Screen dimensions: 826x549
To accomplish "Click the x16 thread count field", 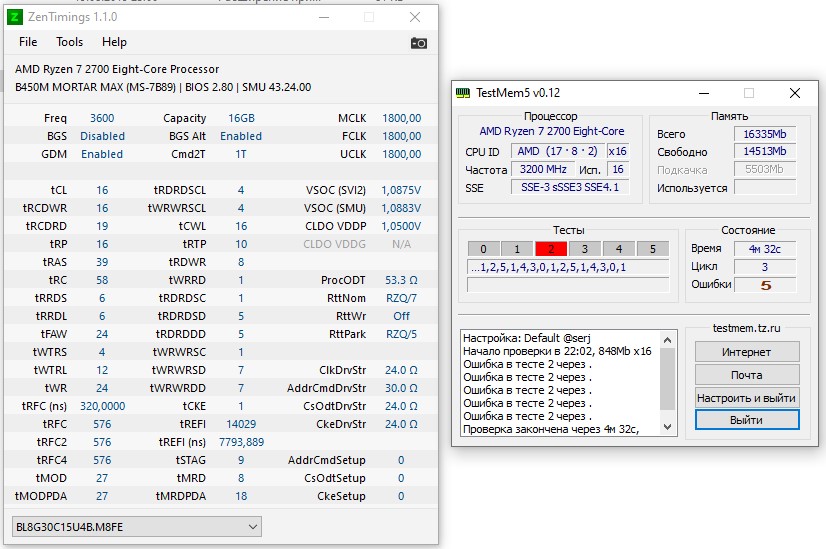I will click(617, 151).
